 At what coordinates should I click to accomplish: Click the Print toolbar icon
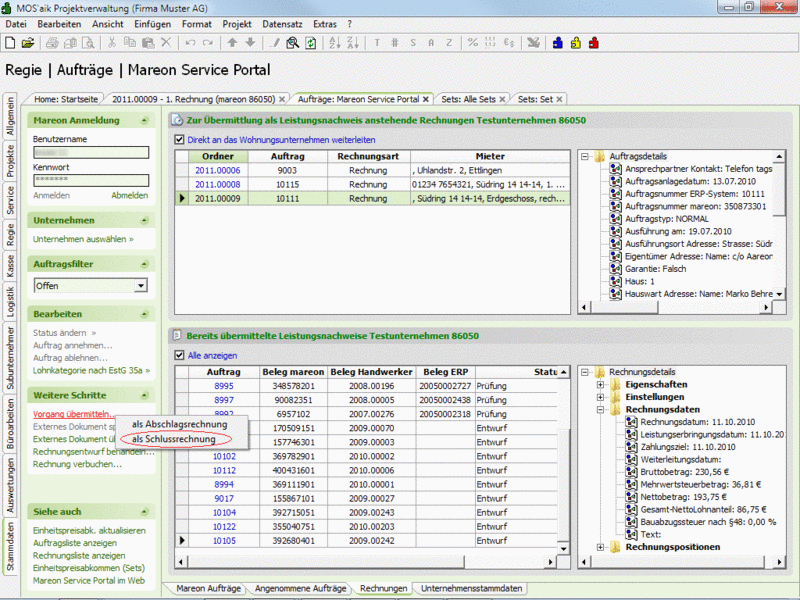(52, 43)
